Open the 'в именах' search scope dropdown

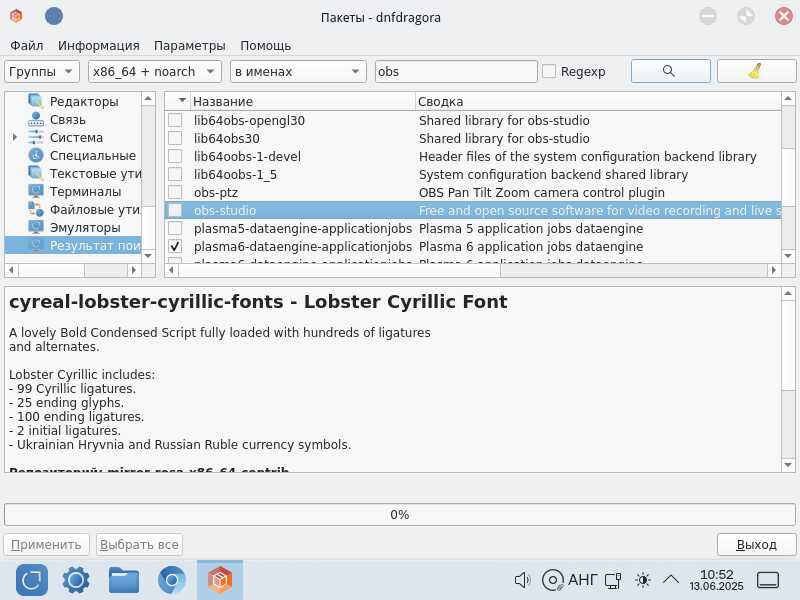pyautogui.click(x=298, y=71)
